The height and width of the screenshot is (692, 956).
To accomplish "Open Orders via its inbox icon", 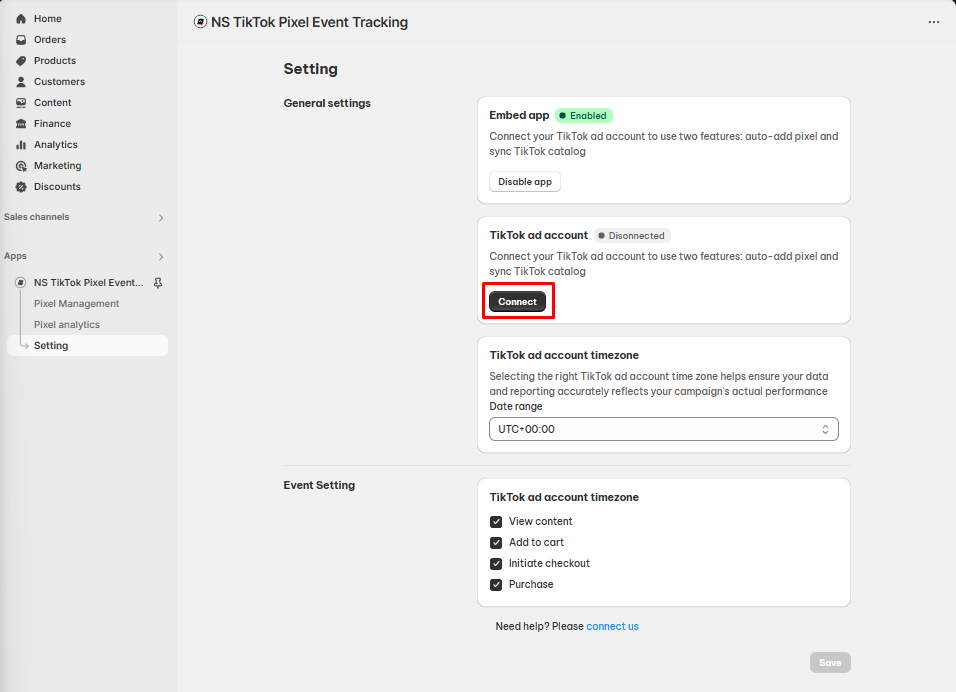I will click(x=21, y=40).
